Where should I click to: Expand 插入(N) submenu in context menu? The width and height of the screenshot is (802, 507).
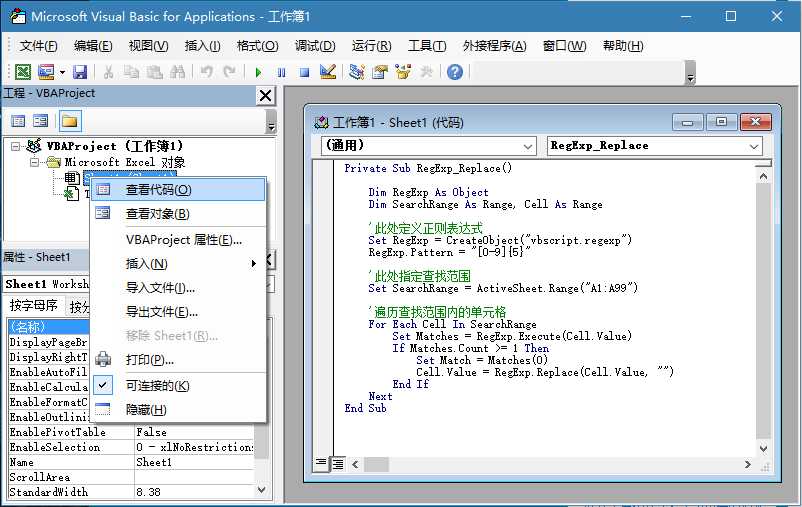click(179, 264)
